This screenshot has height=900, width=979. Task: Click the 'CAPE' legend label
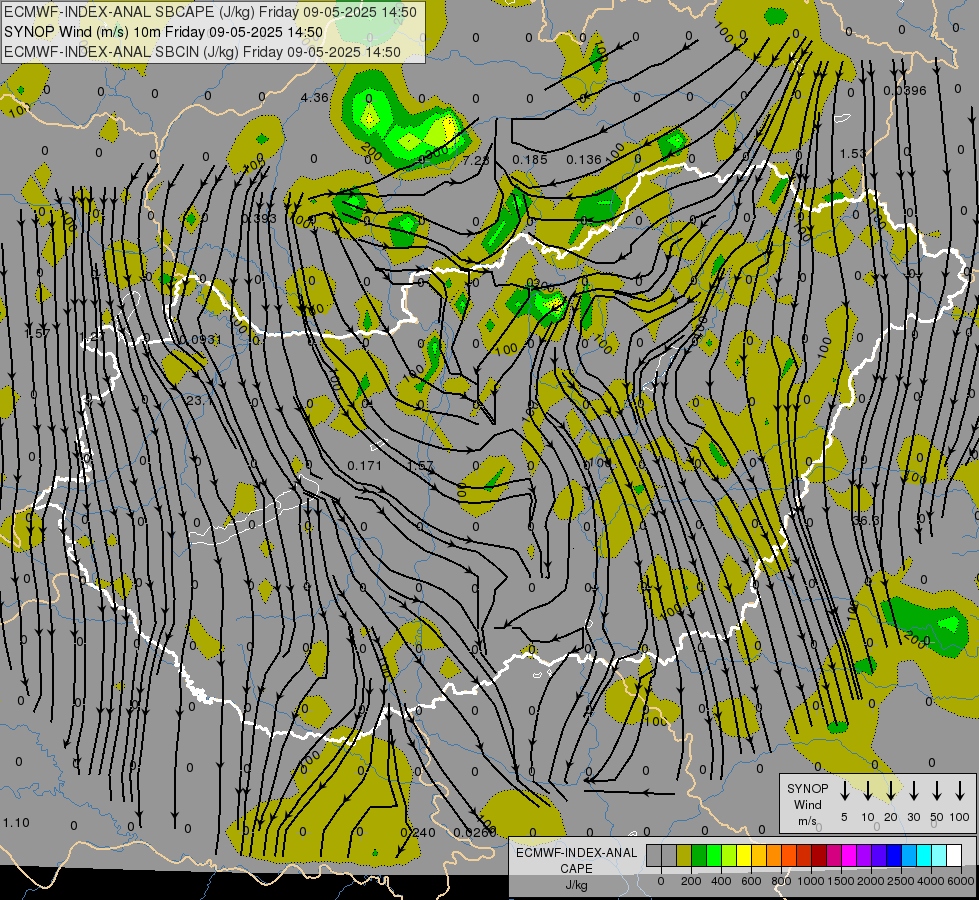[576, 869]
